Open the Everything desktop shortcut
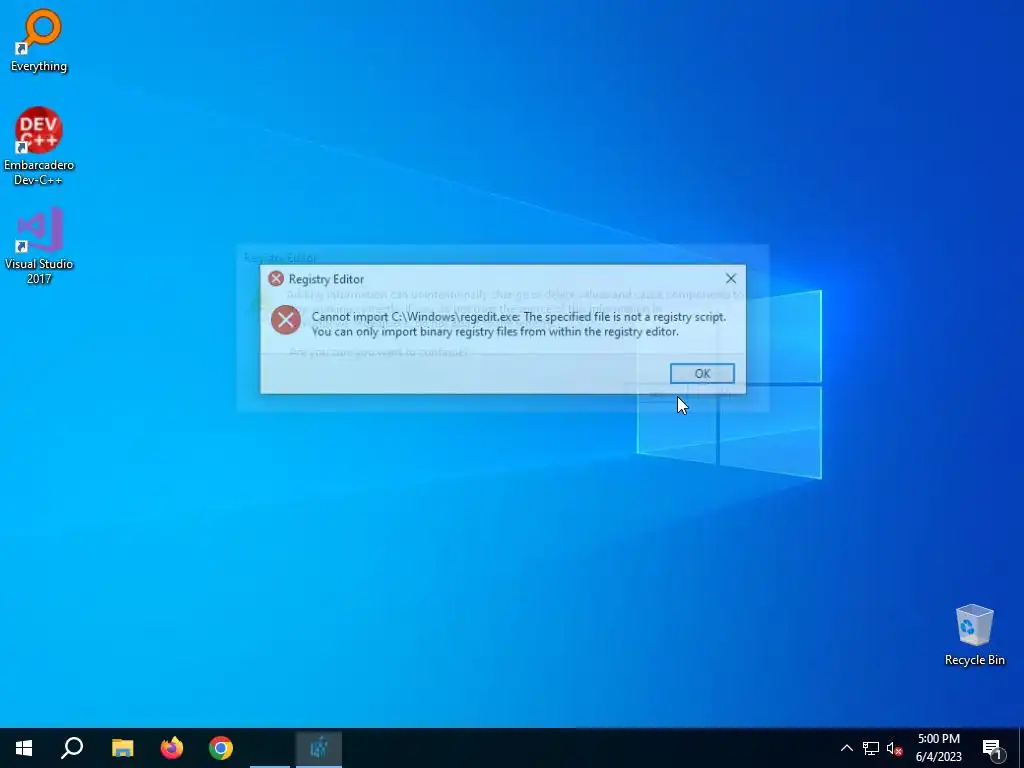 (x=39, y=40)
